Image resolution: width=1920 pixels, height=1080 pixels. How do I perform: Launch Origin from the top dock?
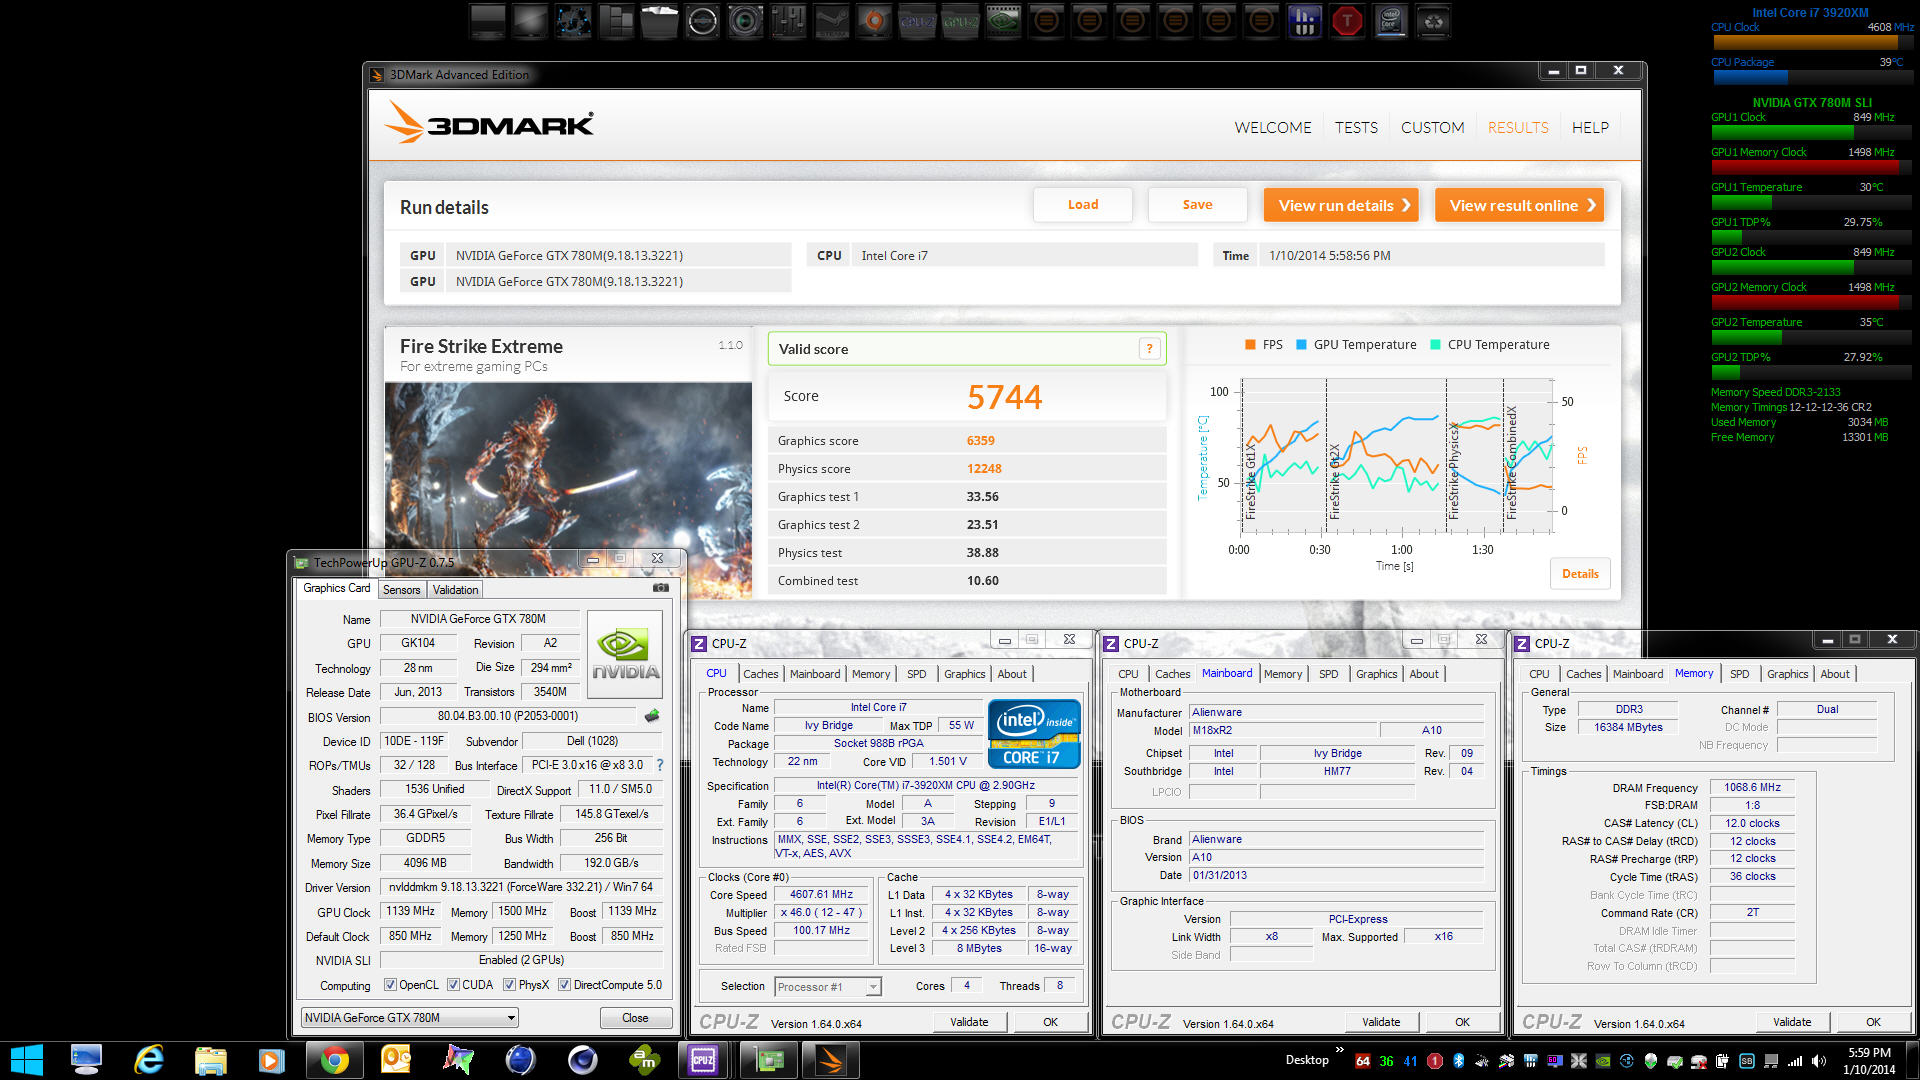(x=874, y=20)
